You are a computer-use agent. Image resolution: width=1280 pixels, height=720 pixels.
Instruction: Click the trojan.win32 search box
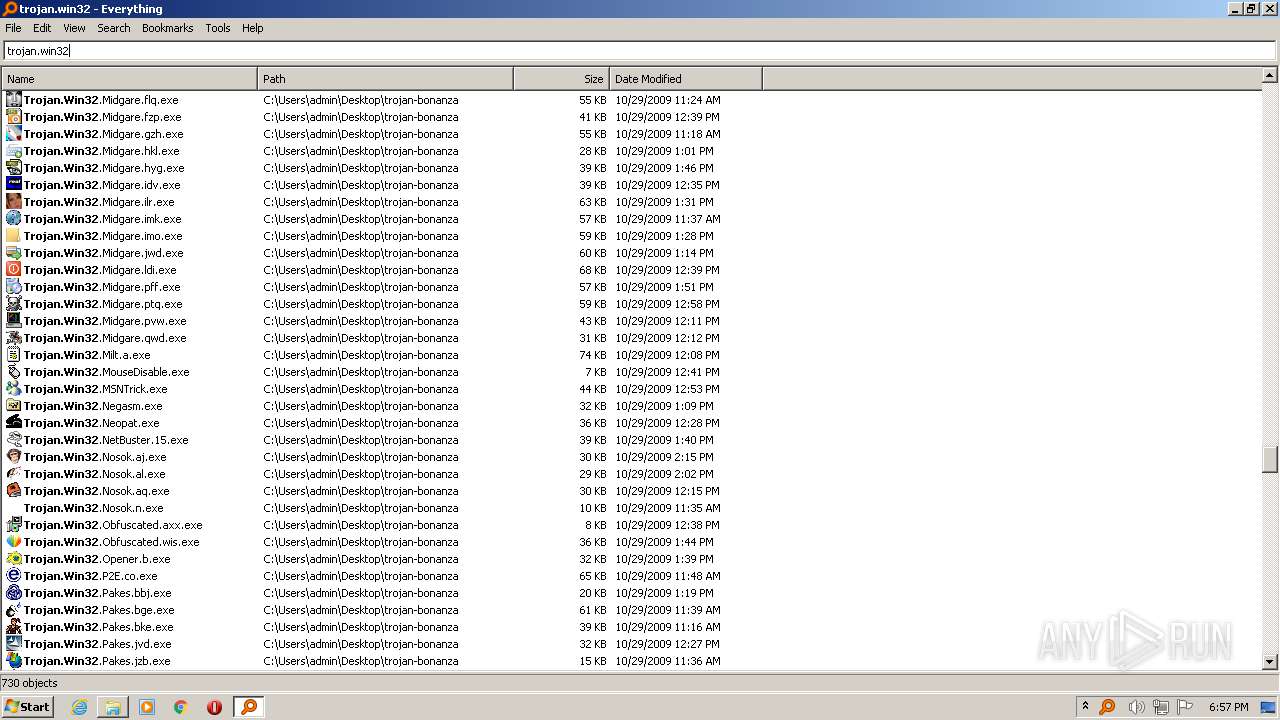pyautogui.click(x=639, y=51)
